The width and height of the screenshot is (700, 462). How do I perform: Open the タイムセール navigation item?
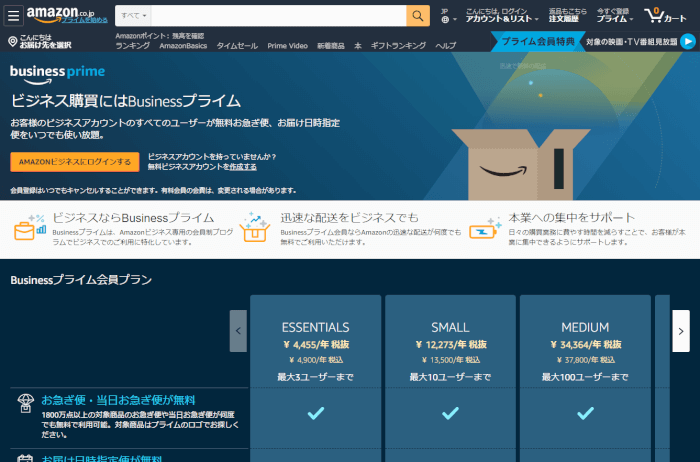point(236,46)
